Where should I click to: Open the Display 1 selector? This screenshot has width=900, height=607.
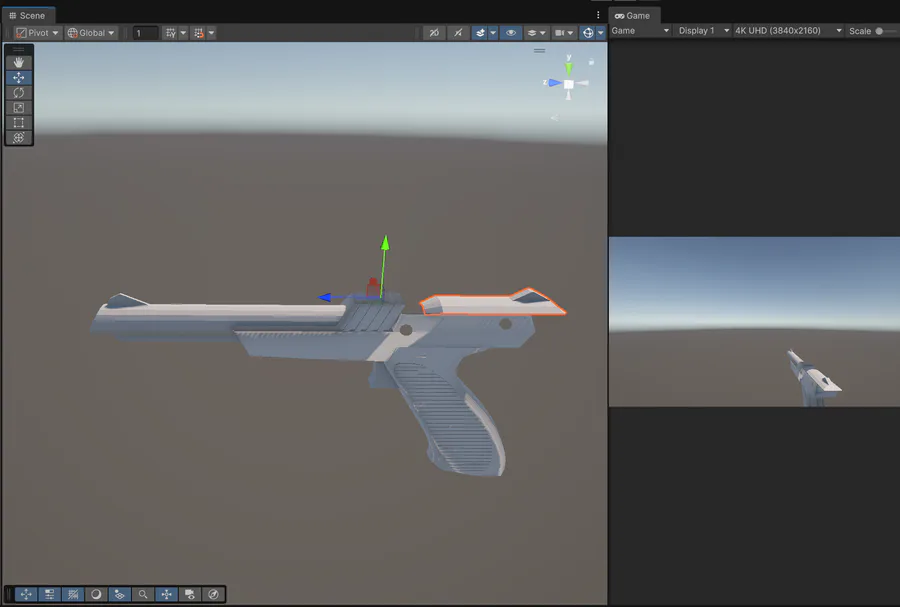coord(704,30)
